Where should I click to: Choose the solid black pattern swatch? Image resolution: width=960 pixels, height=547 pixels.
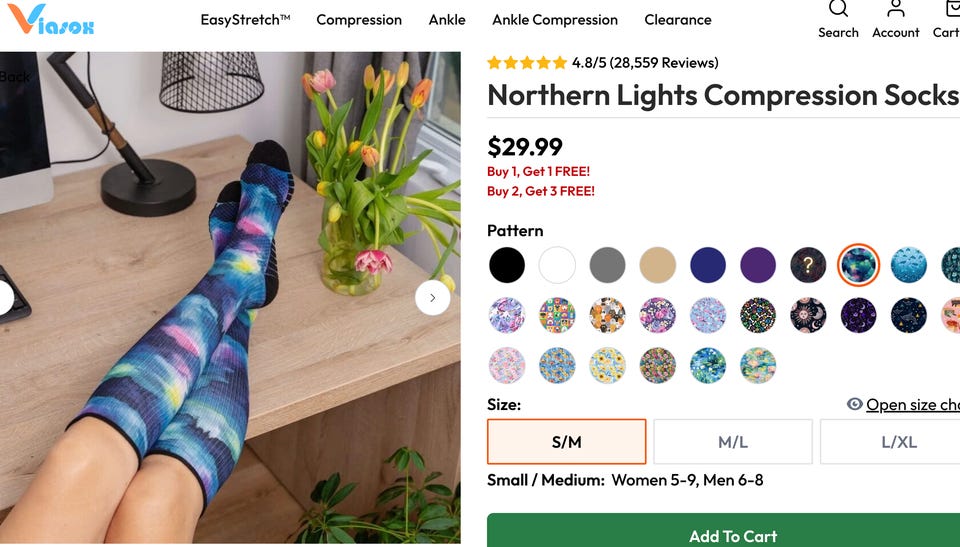coord(507,265)
